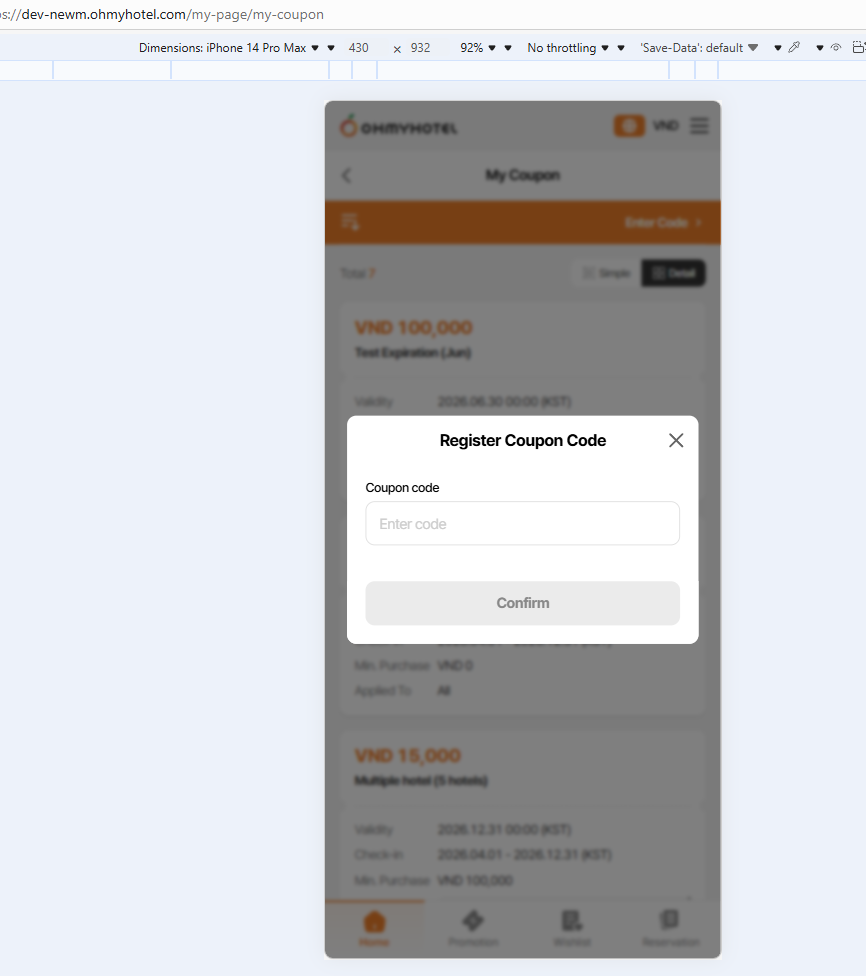Open the VND currency selector
This screenshot has height=976, width=866.
click(x=666, y=126)
